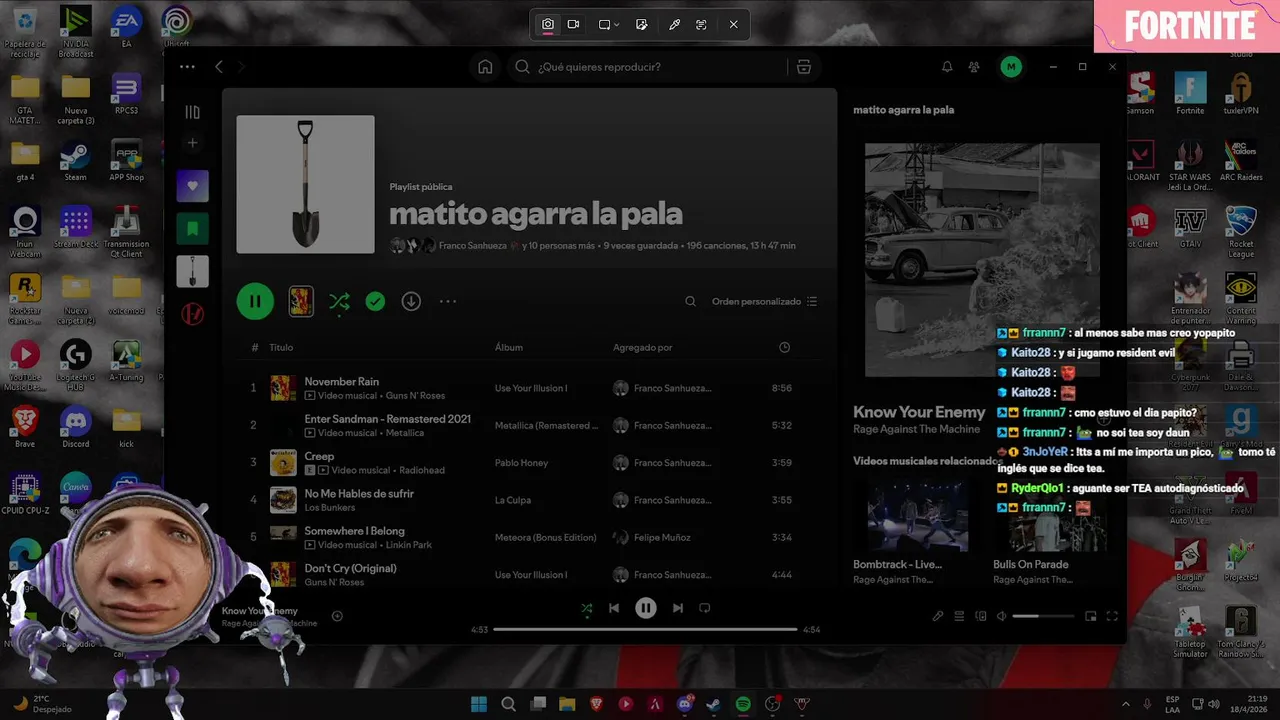Play Bombtrack - Live video thumbnail
This screenshot has height=720, width=1280.
(x=917, y=516)
